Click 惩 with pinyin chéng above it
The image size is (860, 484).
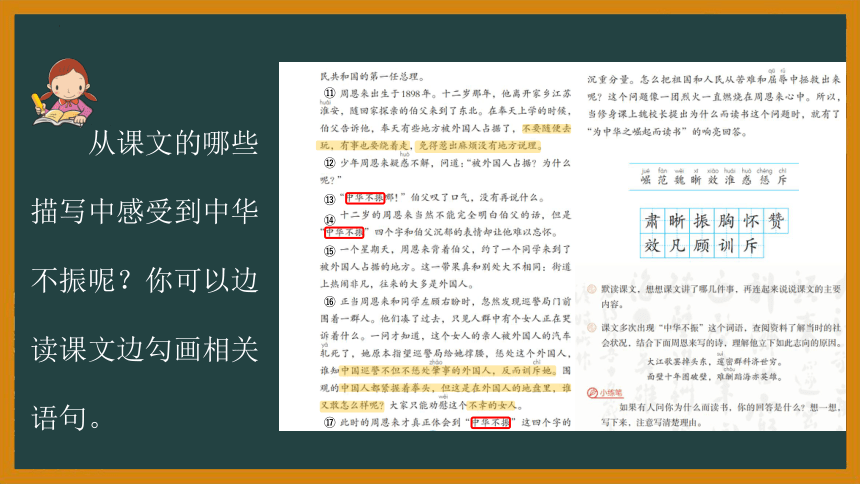coord(765,180)
